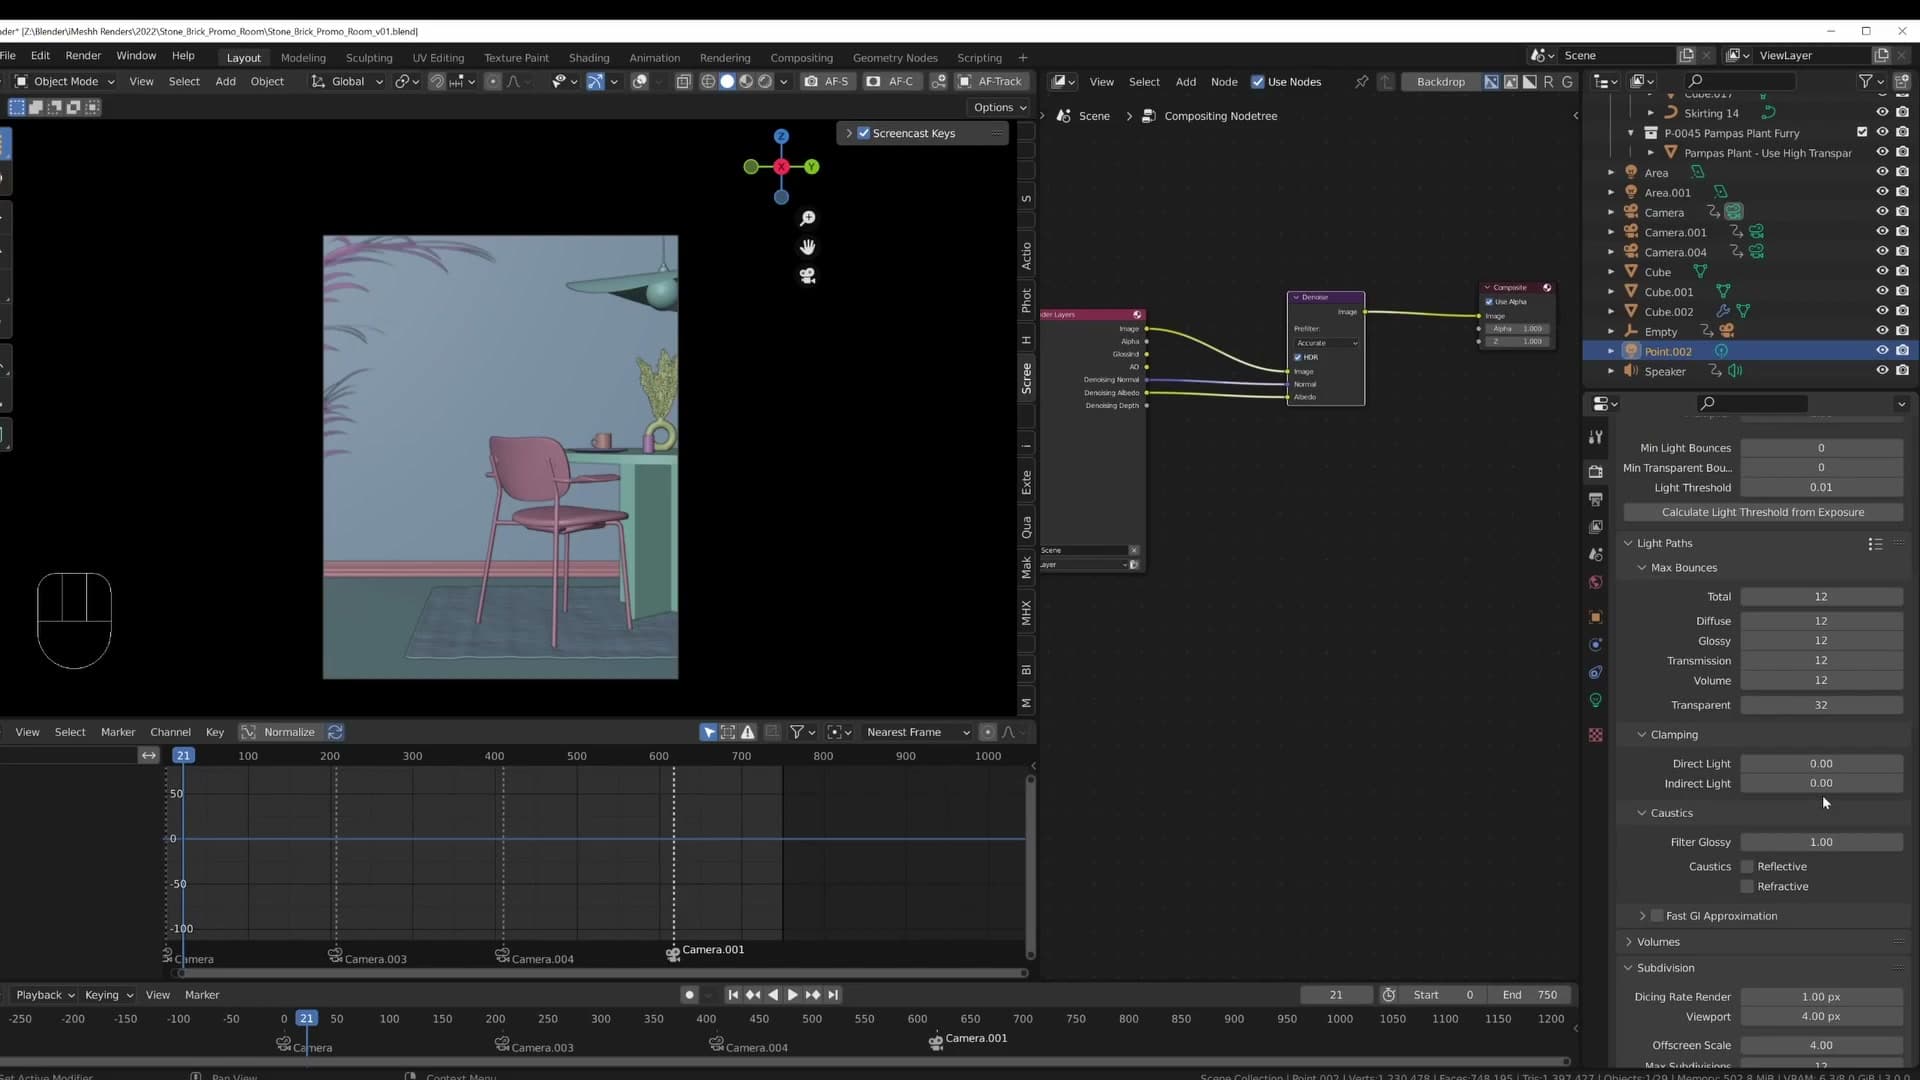Toggle Use Alpha in the Composite node
Viewport: 1920px width, 1080px height.
(1489, 302)
